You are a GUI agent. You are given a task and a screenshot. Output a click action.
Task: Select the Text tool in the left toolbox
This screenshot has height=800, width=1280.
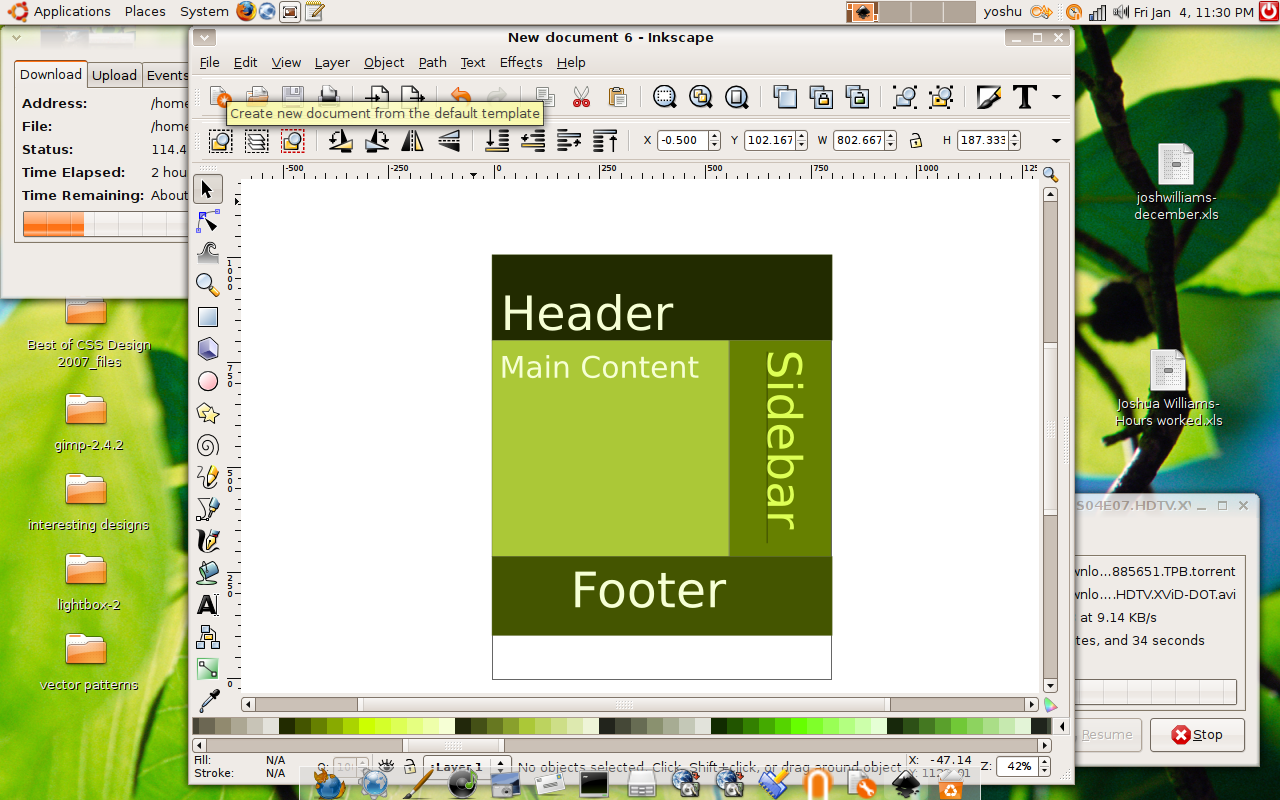pos(208,604)
